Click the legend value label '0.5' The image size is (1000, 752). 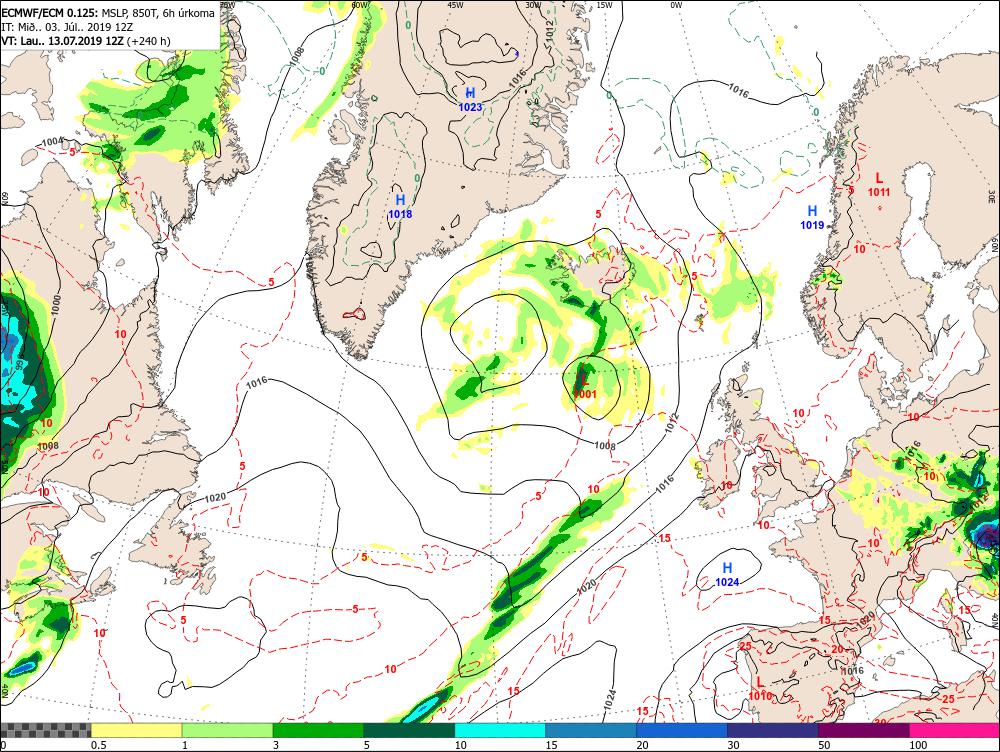coord(98,745)
